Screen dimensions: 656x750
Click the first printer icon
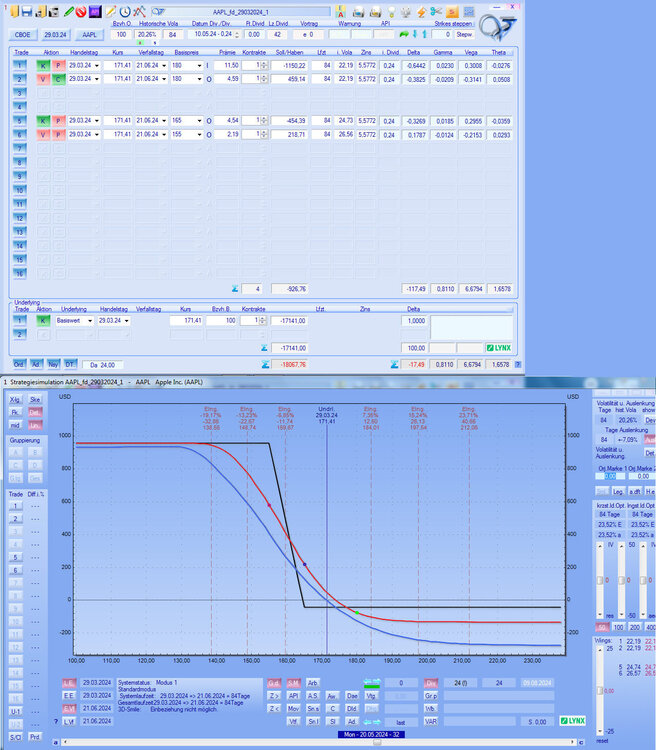point(358,12)
